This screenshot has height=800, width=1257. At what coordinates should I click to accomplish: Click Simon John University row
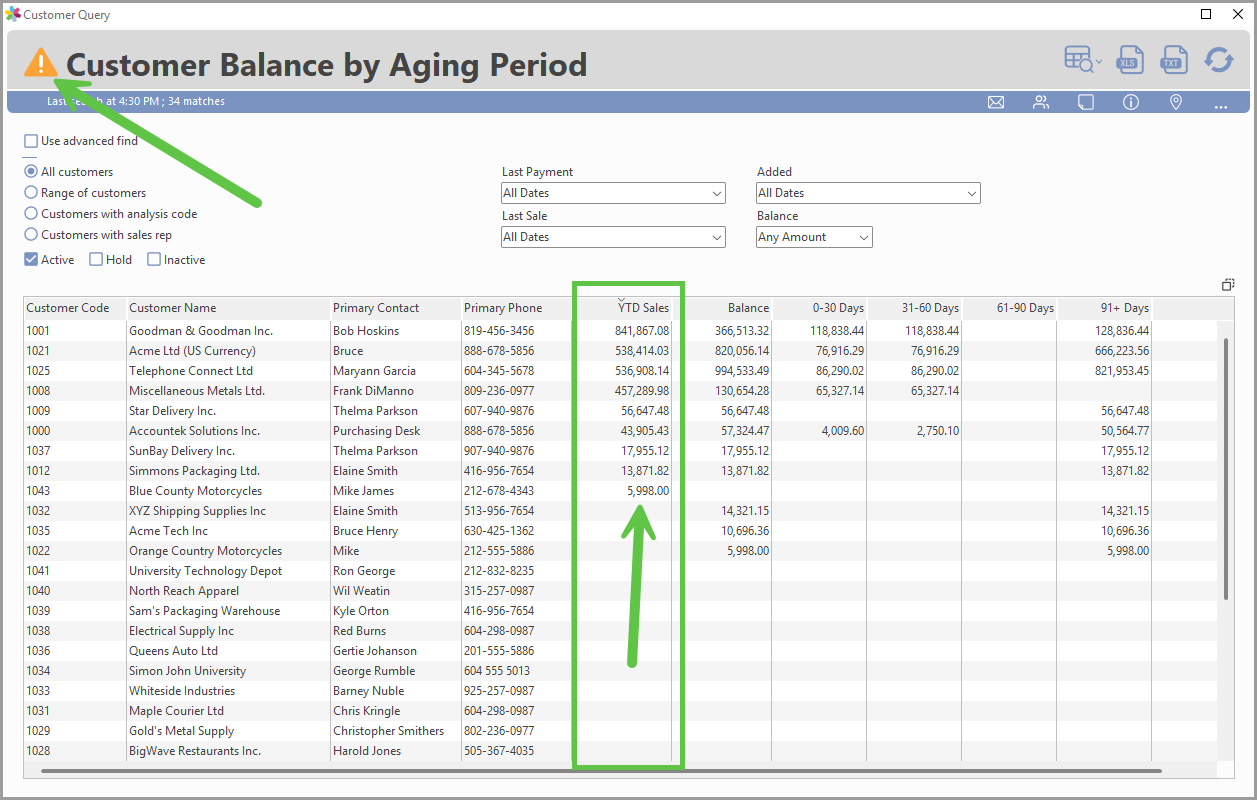(x=620, y=671)
